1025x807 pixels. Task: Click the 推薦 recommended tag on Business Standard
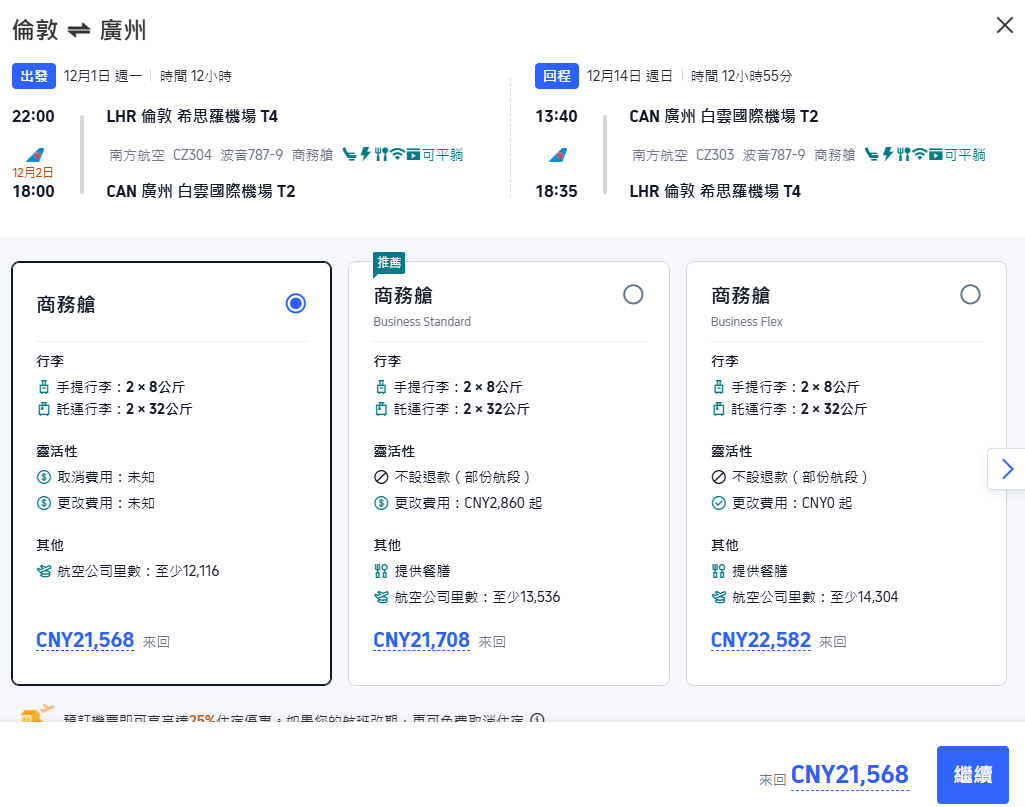389,263
